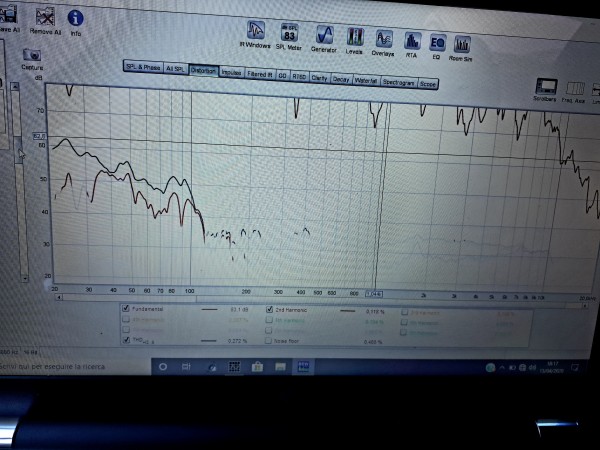This screenshot has width=600, height=450.
Task: Click the 2nd Harmonic value '0.118 %'
Action: 375,311
